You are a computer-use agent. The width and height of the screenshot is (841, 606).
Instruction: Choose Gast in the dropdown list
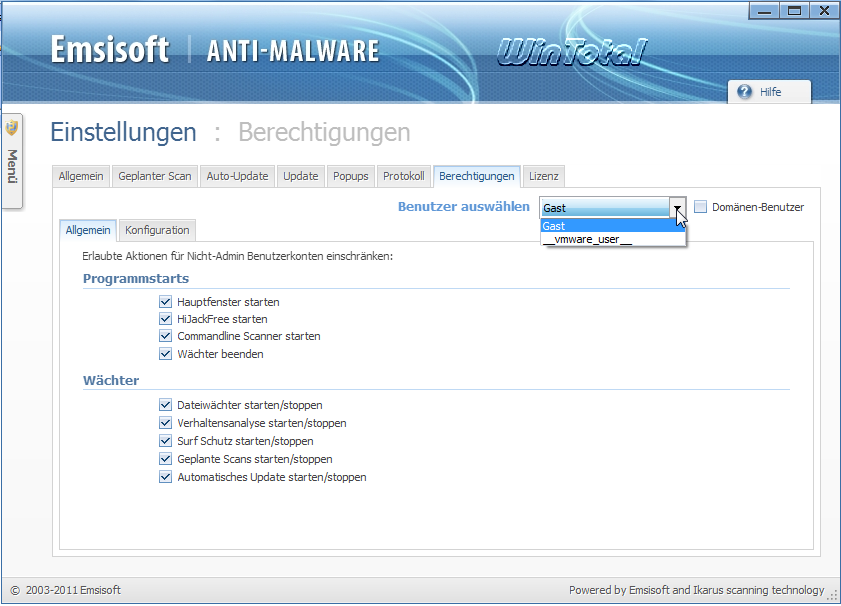click(x=613, y=226)
